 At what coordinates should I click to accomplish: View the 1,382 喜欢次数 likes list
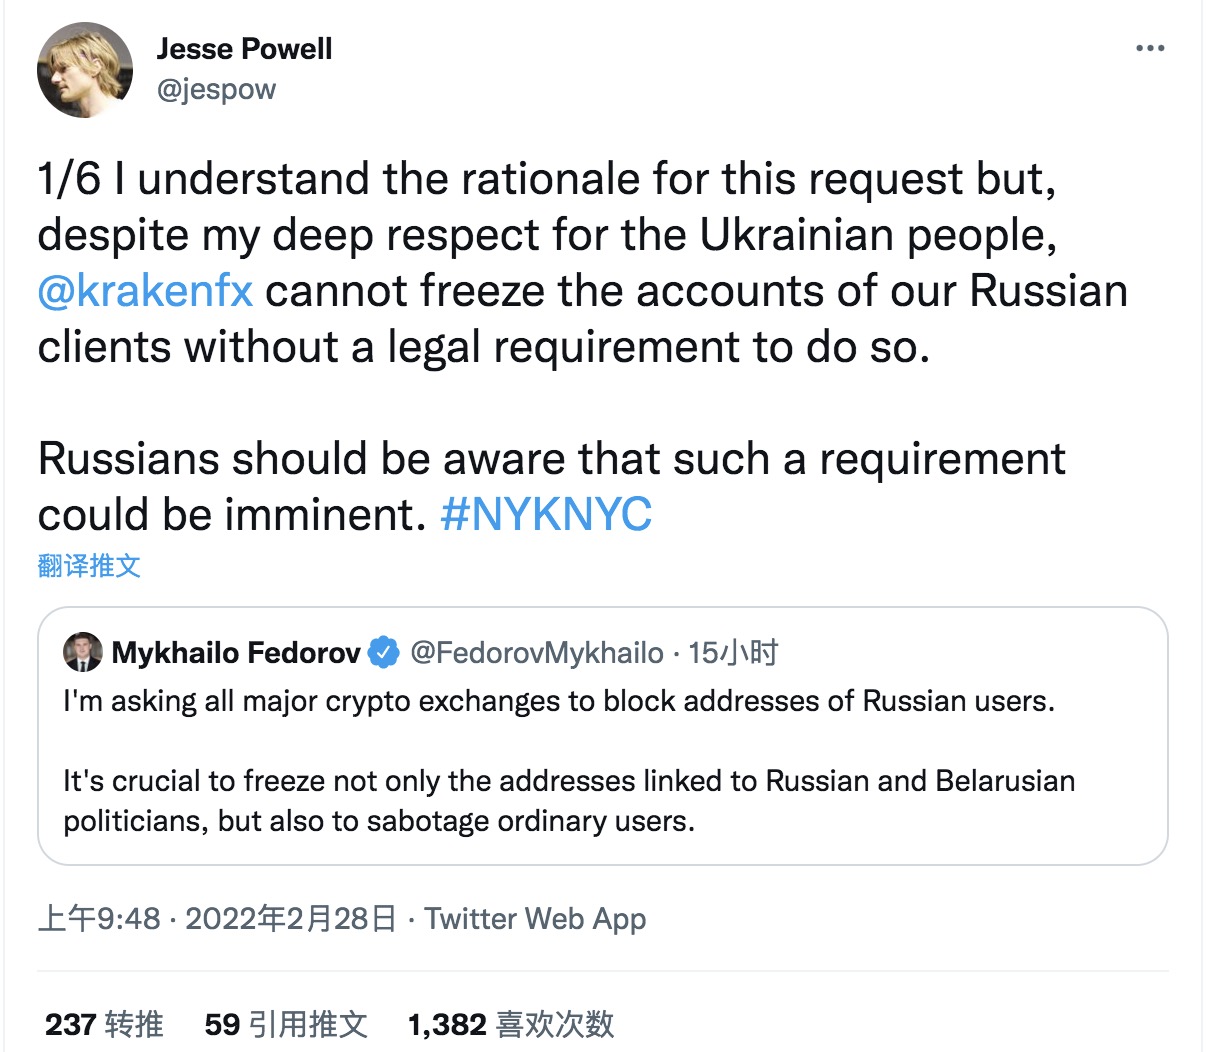point(510,1024)
